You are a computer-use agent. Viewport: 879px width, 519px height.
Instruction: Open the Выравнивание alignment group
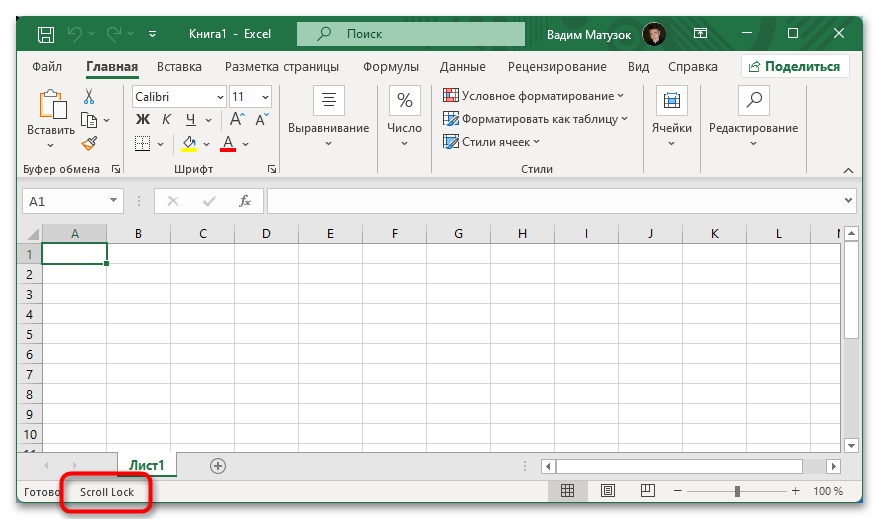(x=329, y=117)
